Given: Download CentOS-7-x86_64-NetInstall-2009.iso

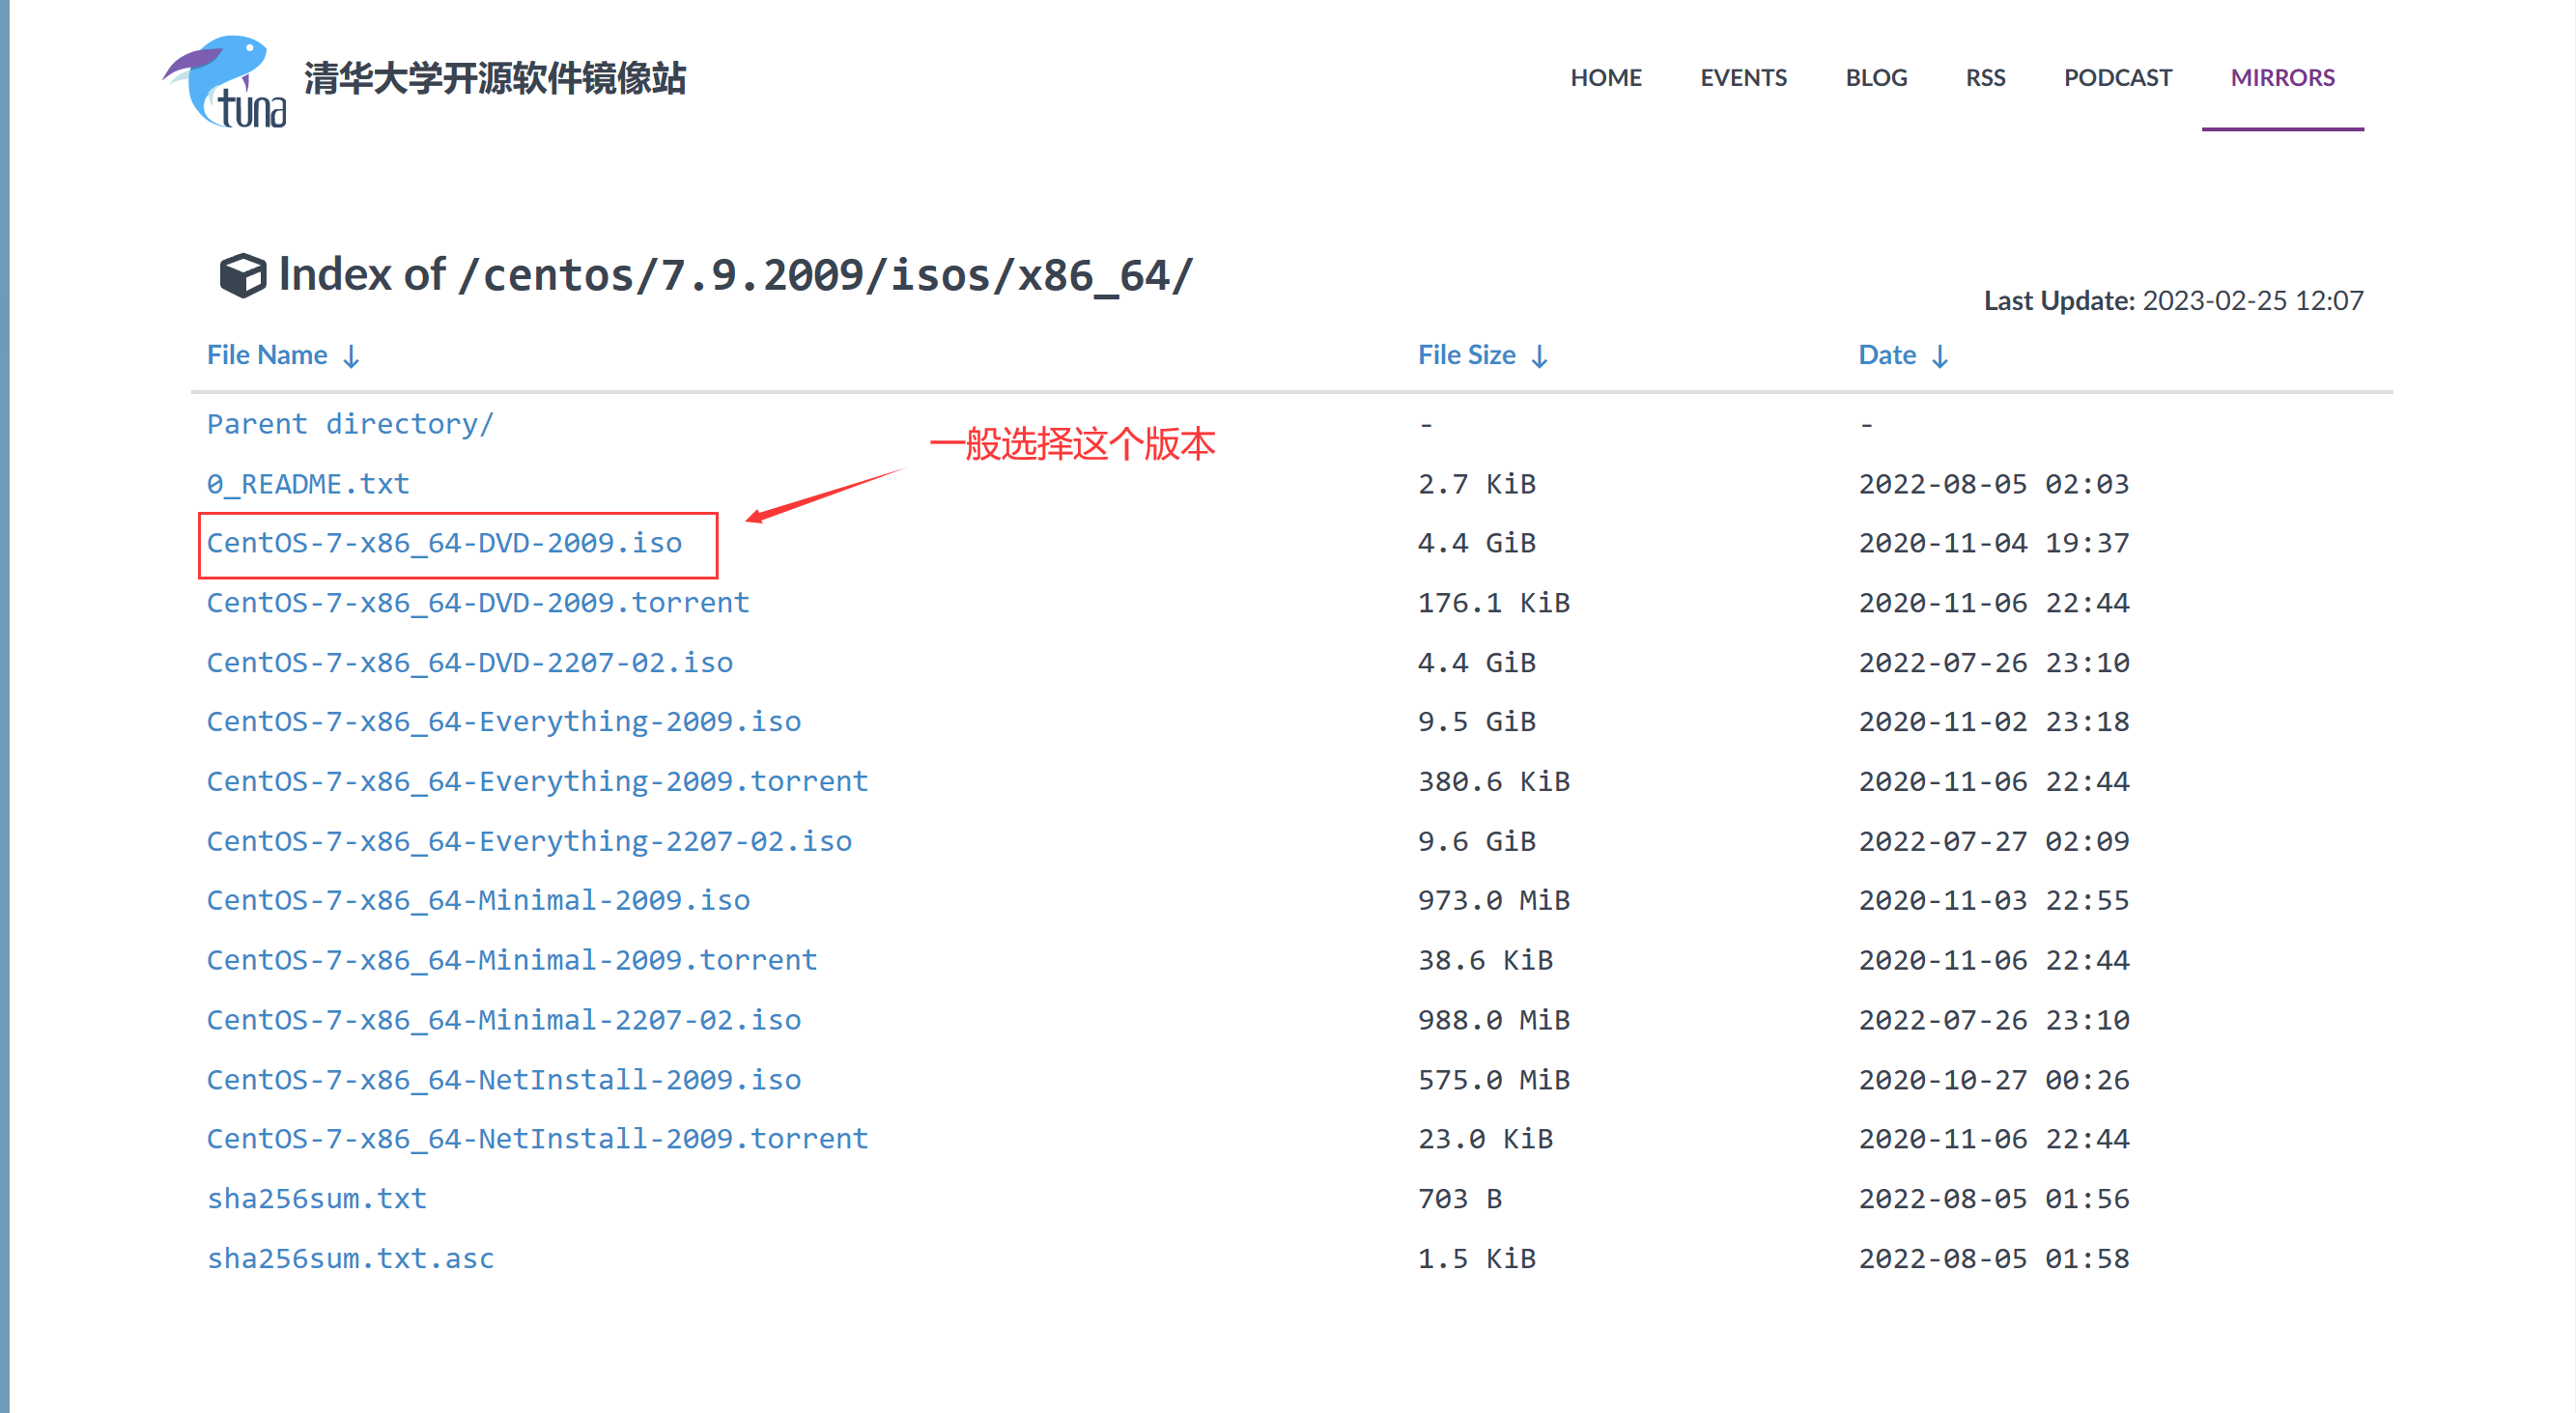Looking at the screenshot, I should pyautogui.click(x=504, y=1080).
